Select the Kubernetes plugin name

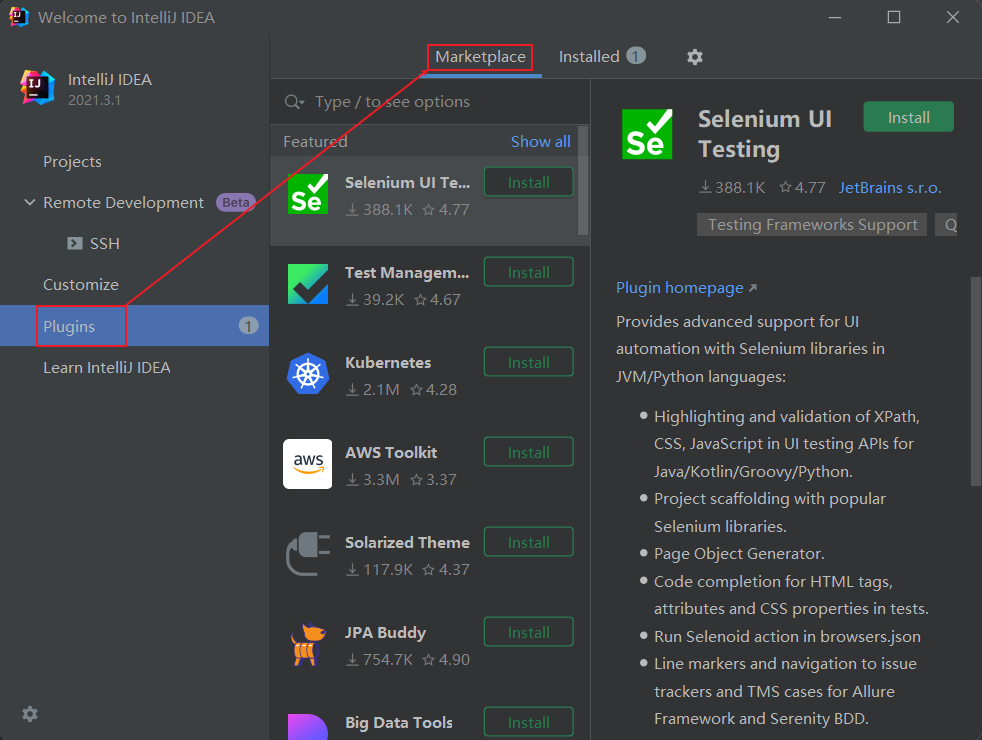click(x=388, y=362)
